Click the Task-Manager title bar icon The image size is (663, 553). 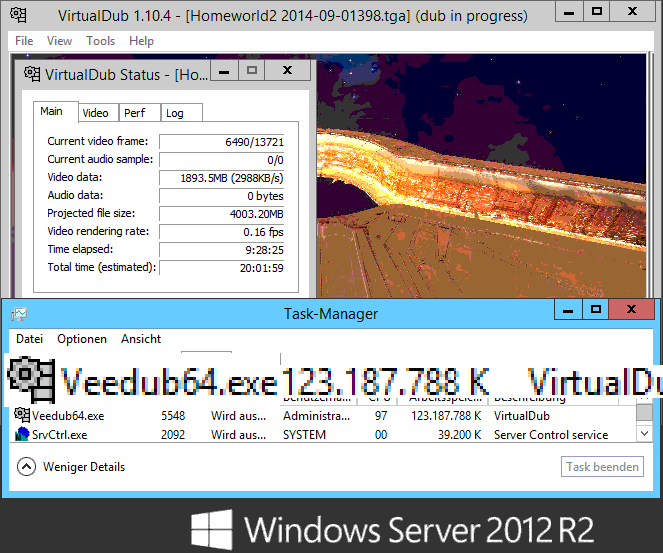coord(18,314)
